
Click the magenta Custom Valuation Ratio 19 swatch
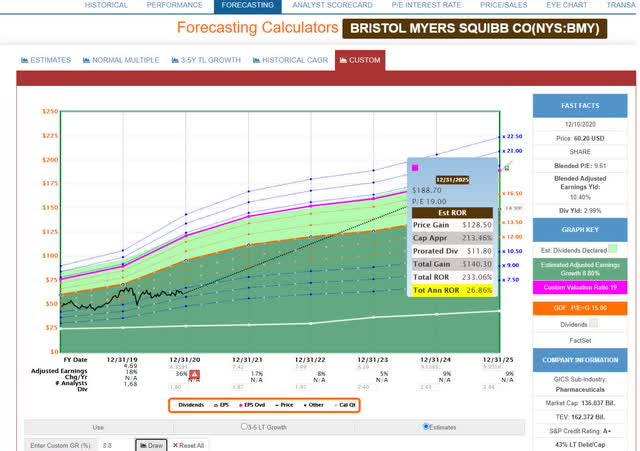coord(580,287)
